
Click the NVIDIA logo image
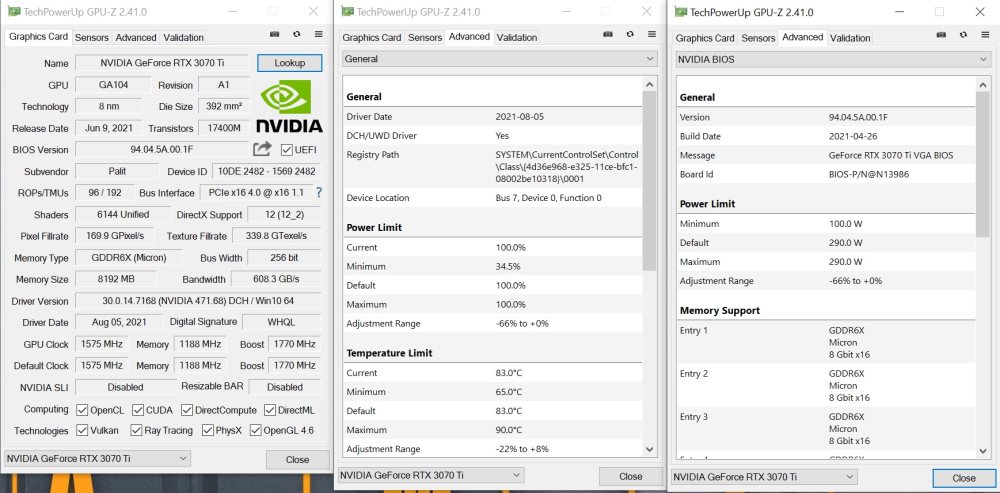[x=289, y=107]
